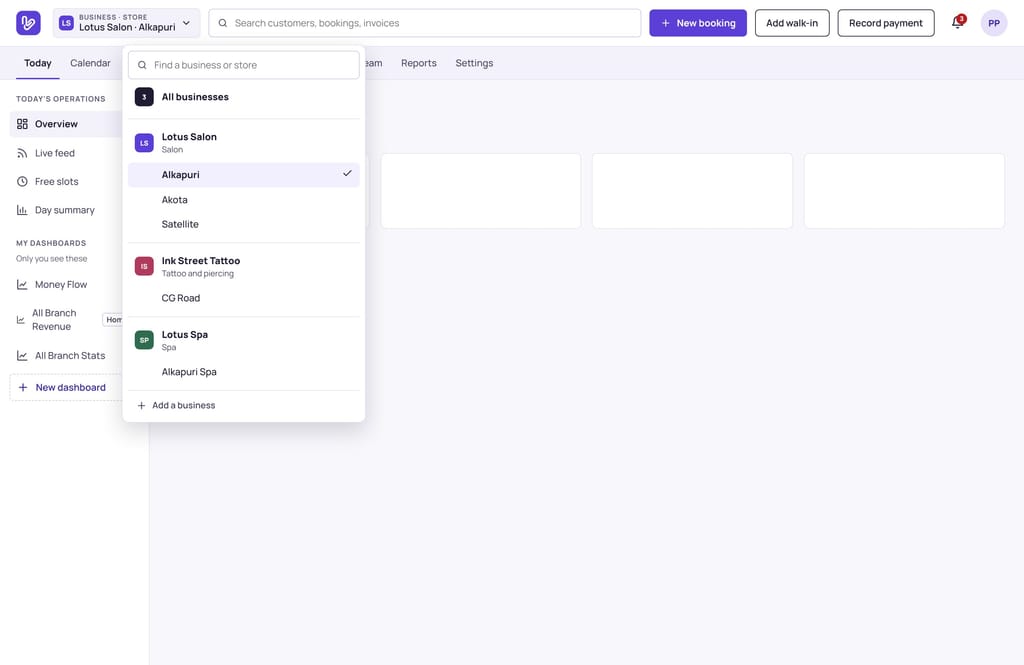This screenshot has height=665, width=1024.
Task: Click the All businesses badge icon
Action: [144, 97]
